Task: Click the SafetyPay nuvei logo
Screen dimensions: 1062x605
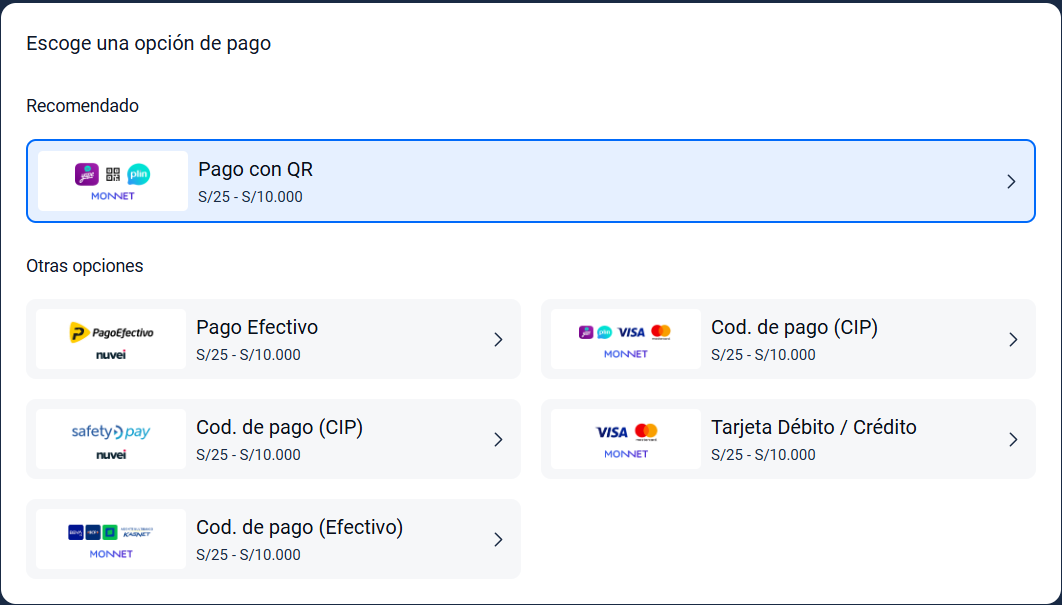Action: pos(111,439)
